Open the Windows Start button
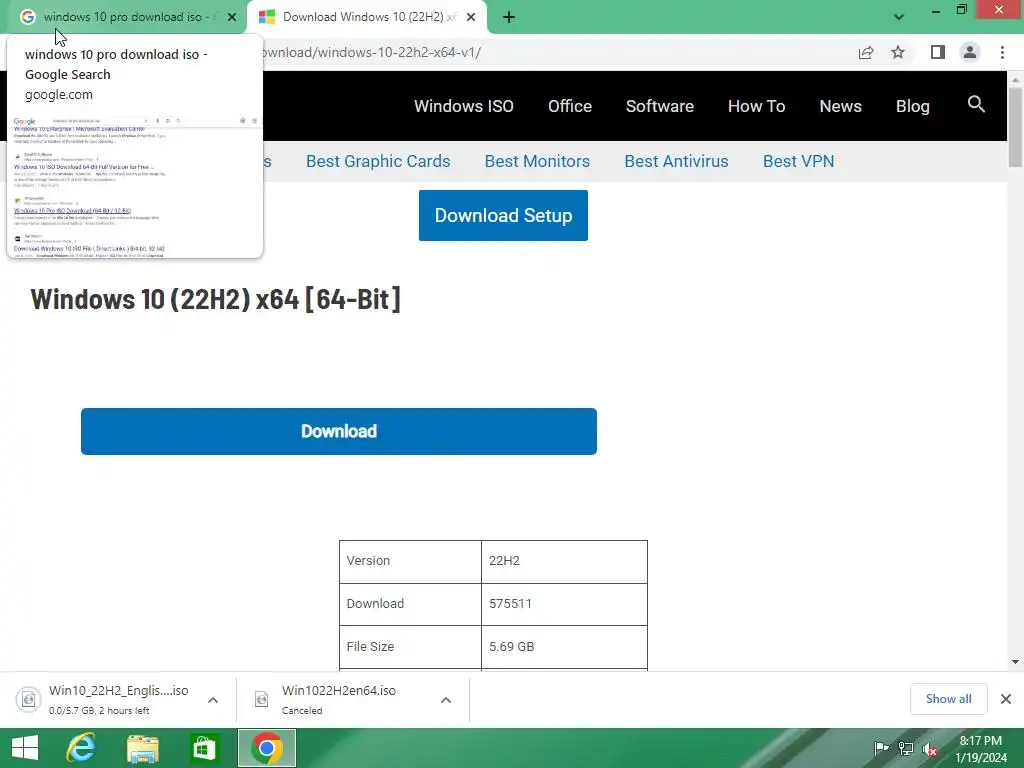The height and width of the screenshot is (768, 1024). [25, 748]
